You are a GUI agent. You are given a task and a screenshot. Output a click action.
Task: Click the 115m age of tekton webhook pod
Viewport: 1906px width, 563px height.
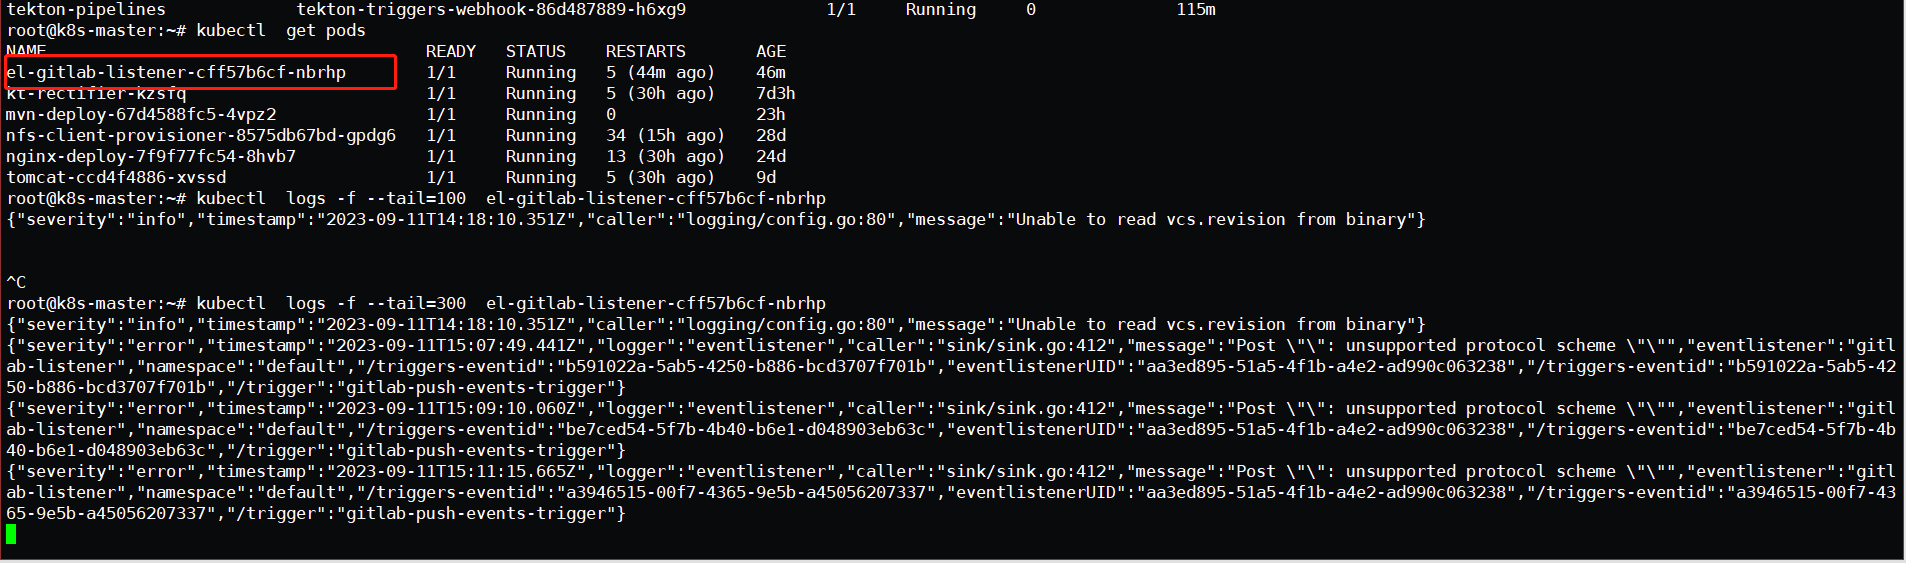pos(1195,9)
